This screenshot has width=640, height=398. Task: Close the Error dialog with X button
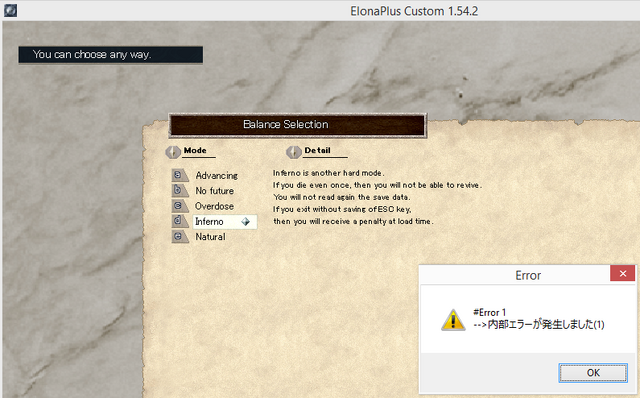[622, 273]
